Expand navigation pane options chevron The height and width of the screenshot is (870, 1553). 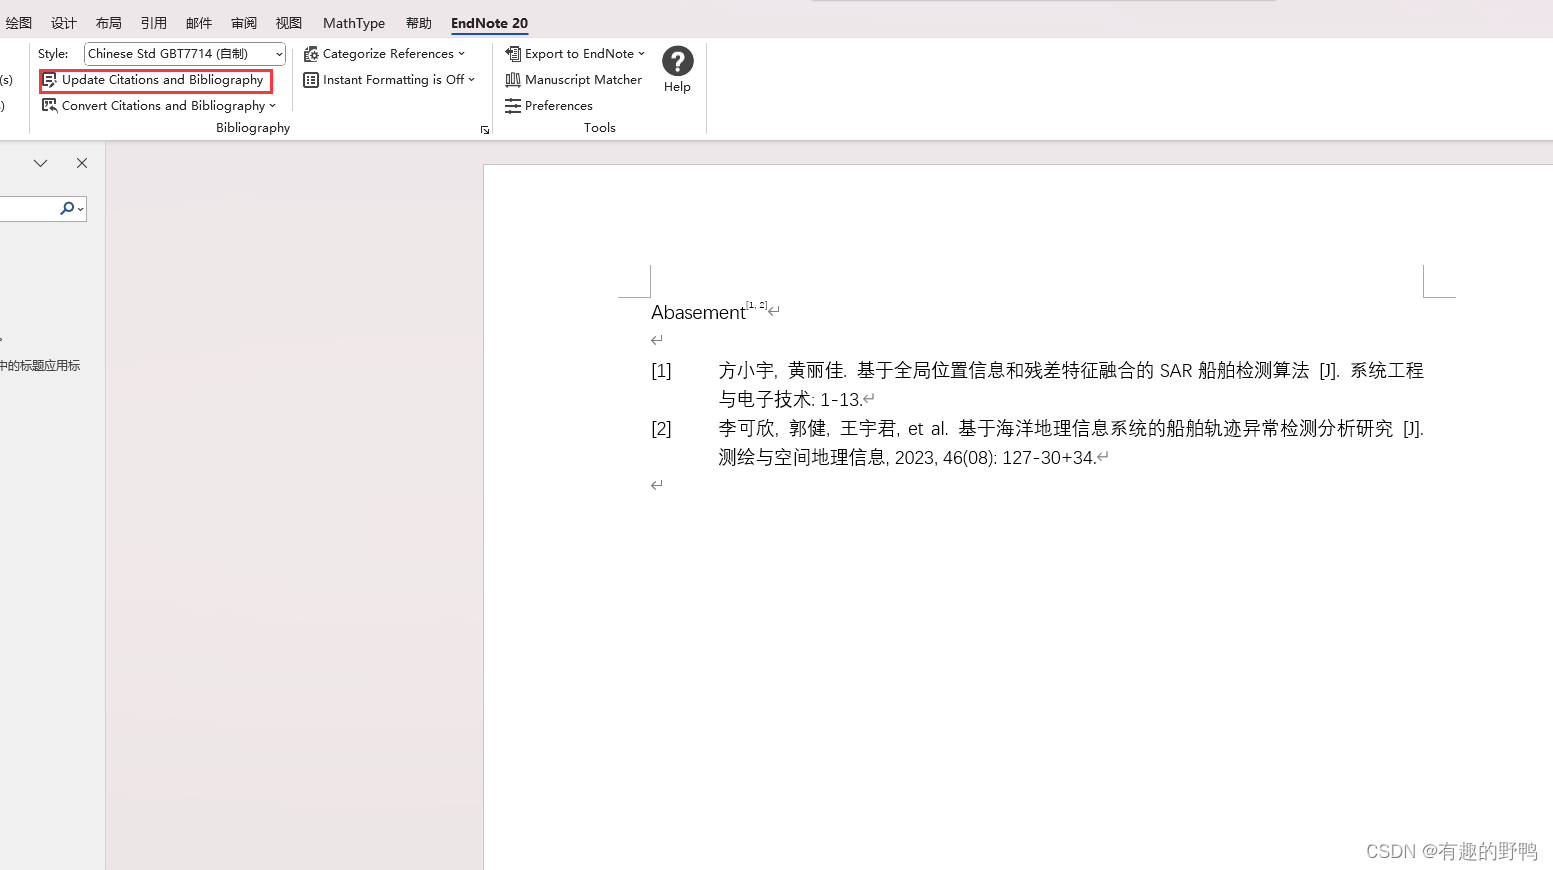[x=40, y=163]
